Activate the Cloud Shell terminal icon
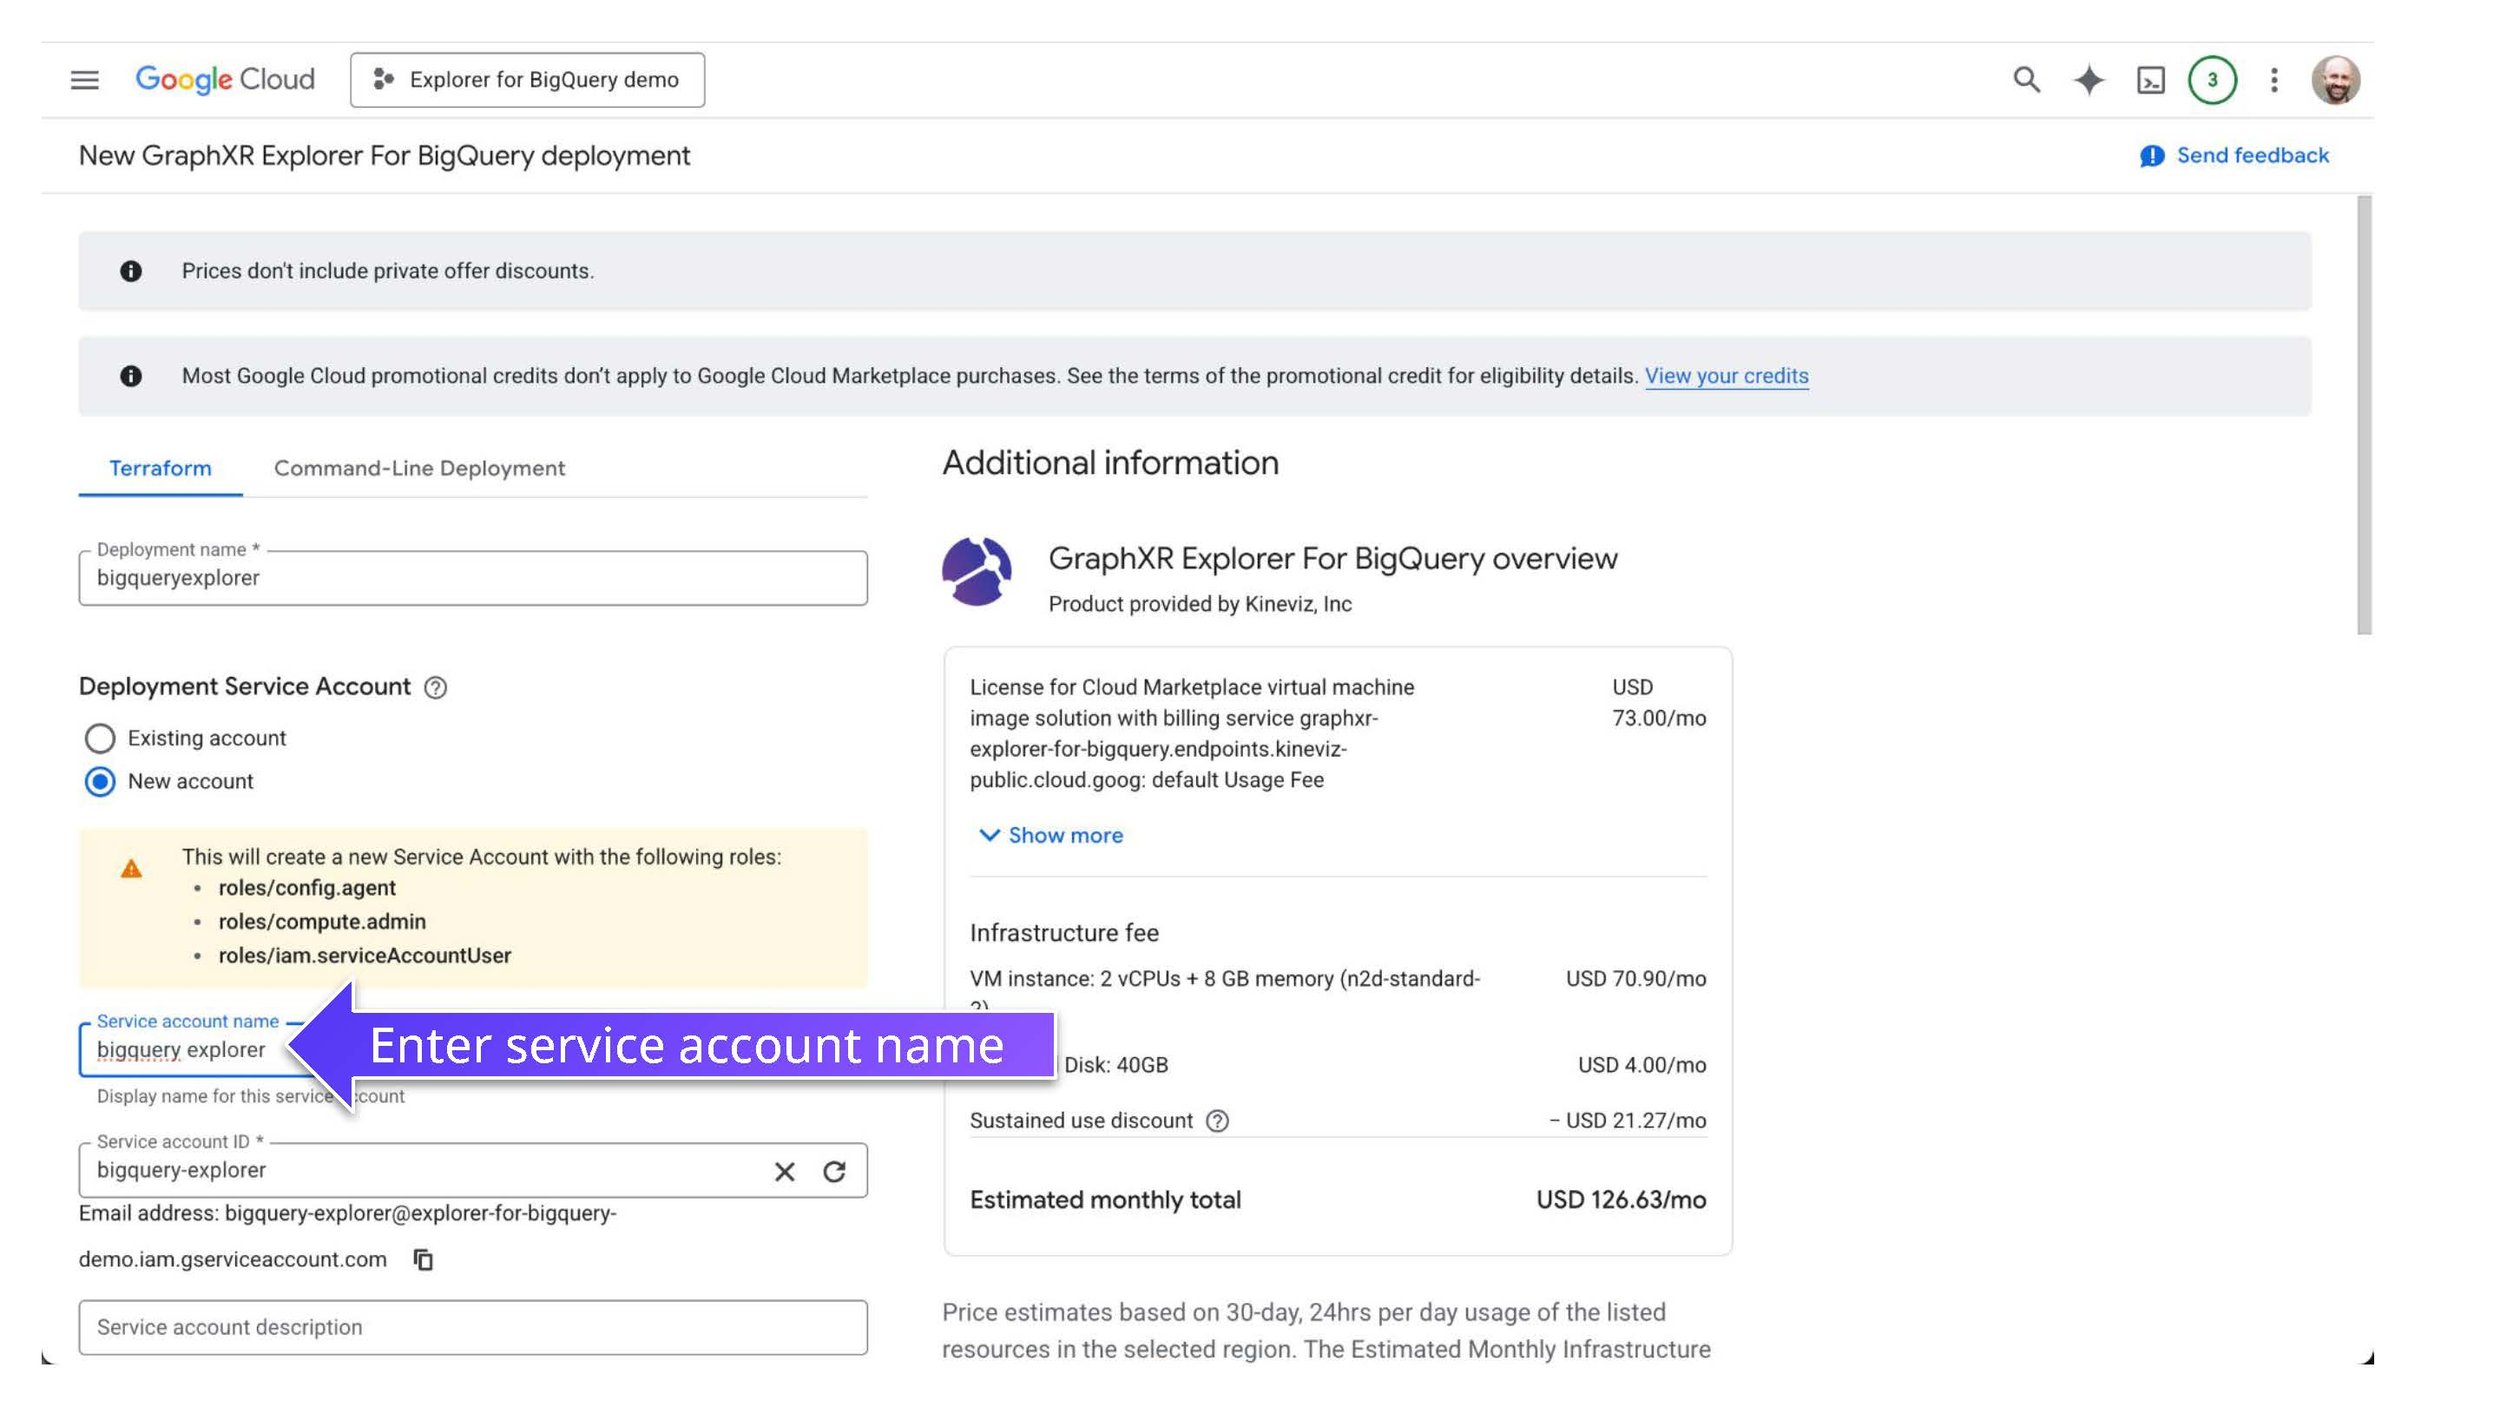The width and height of the screenshot is (2500, 1406). coord(2150,80)
